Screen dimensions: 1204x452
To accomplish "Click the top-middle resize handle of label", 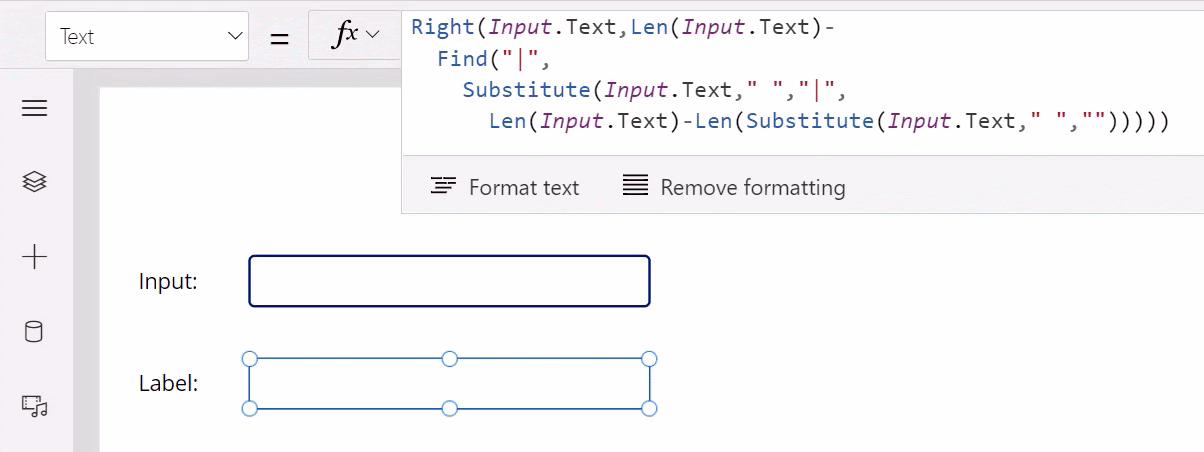I will [450, 358].
